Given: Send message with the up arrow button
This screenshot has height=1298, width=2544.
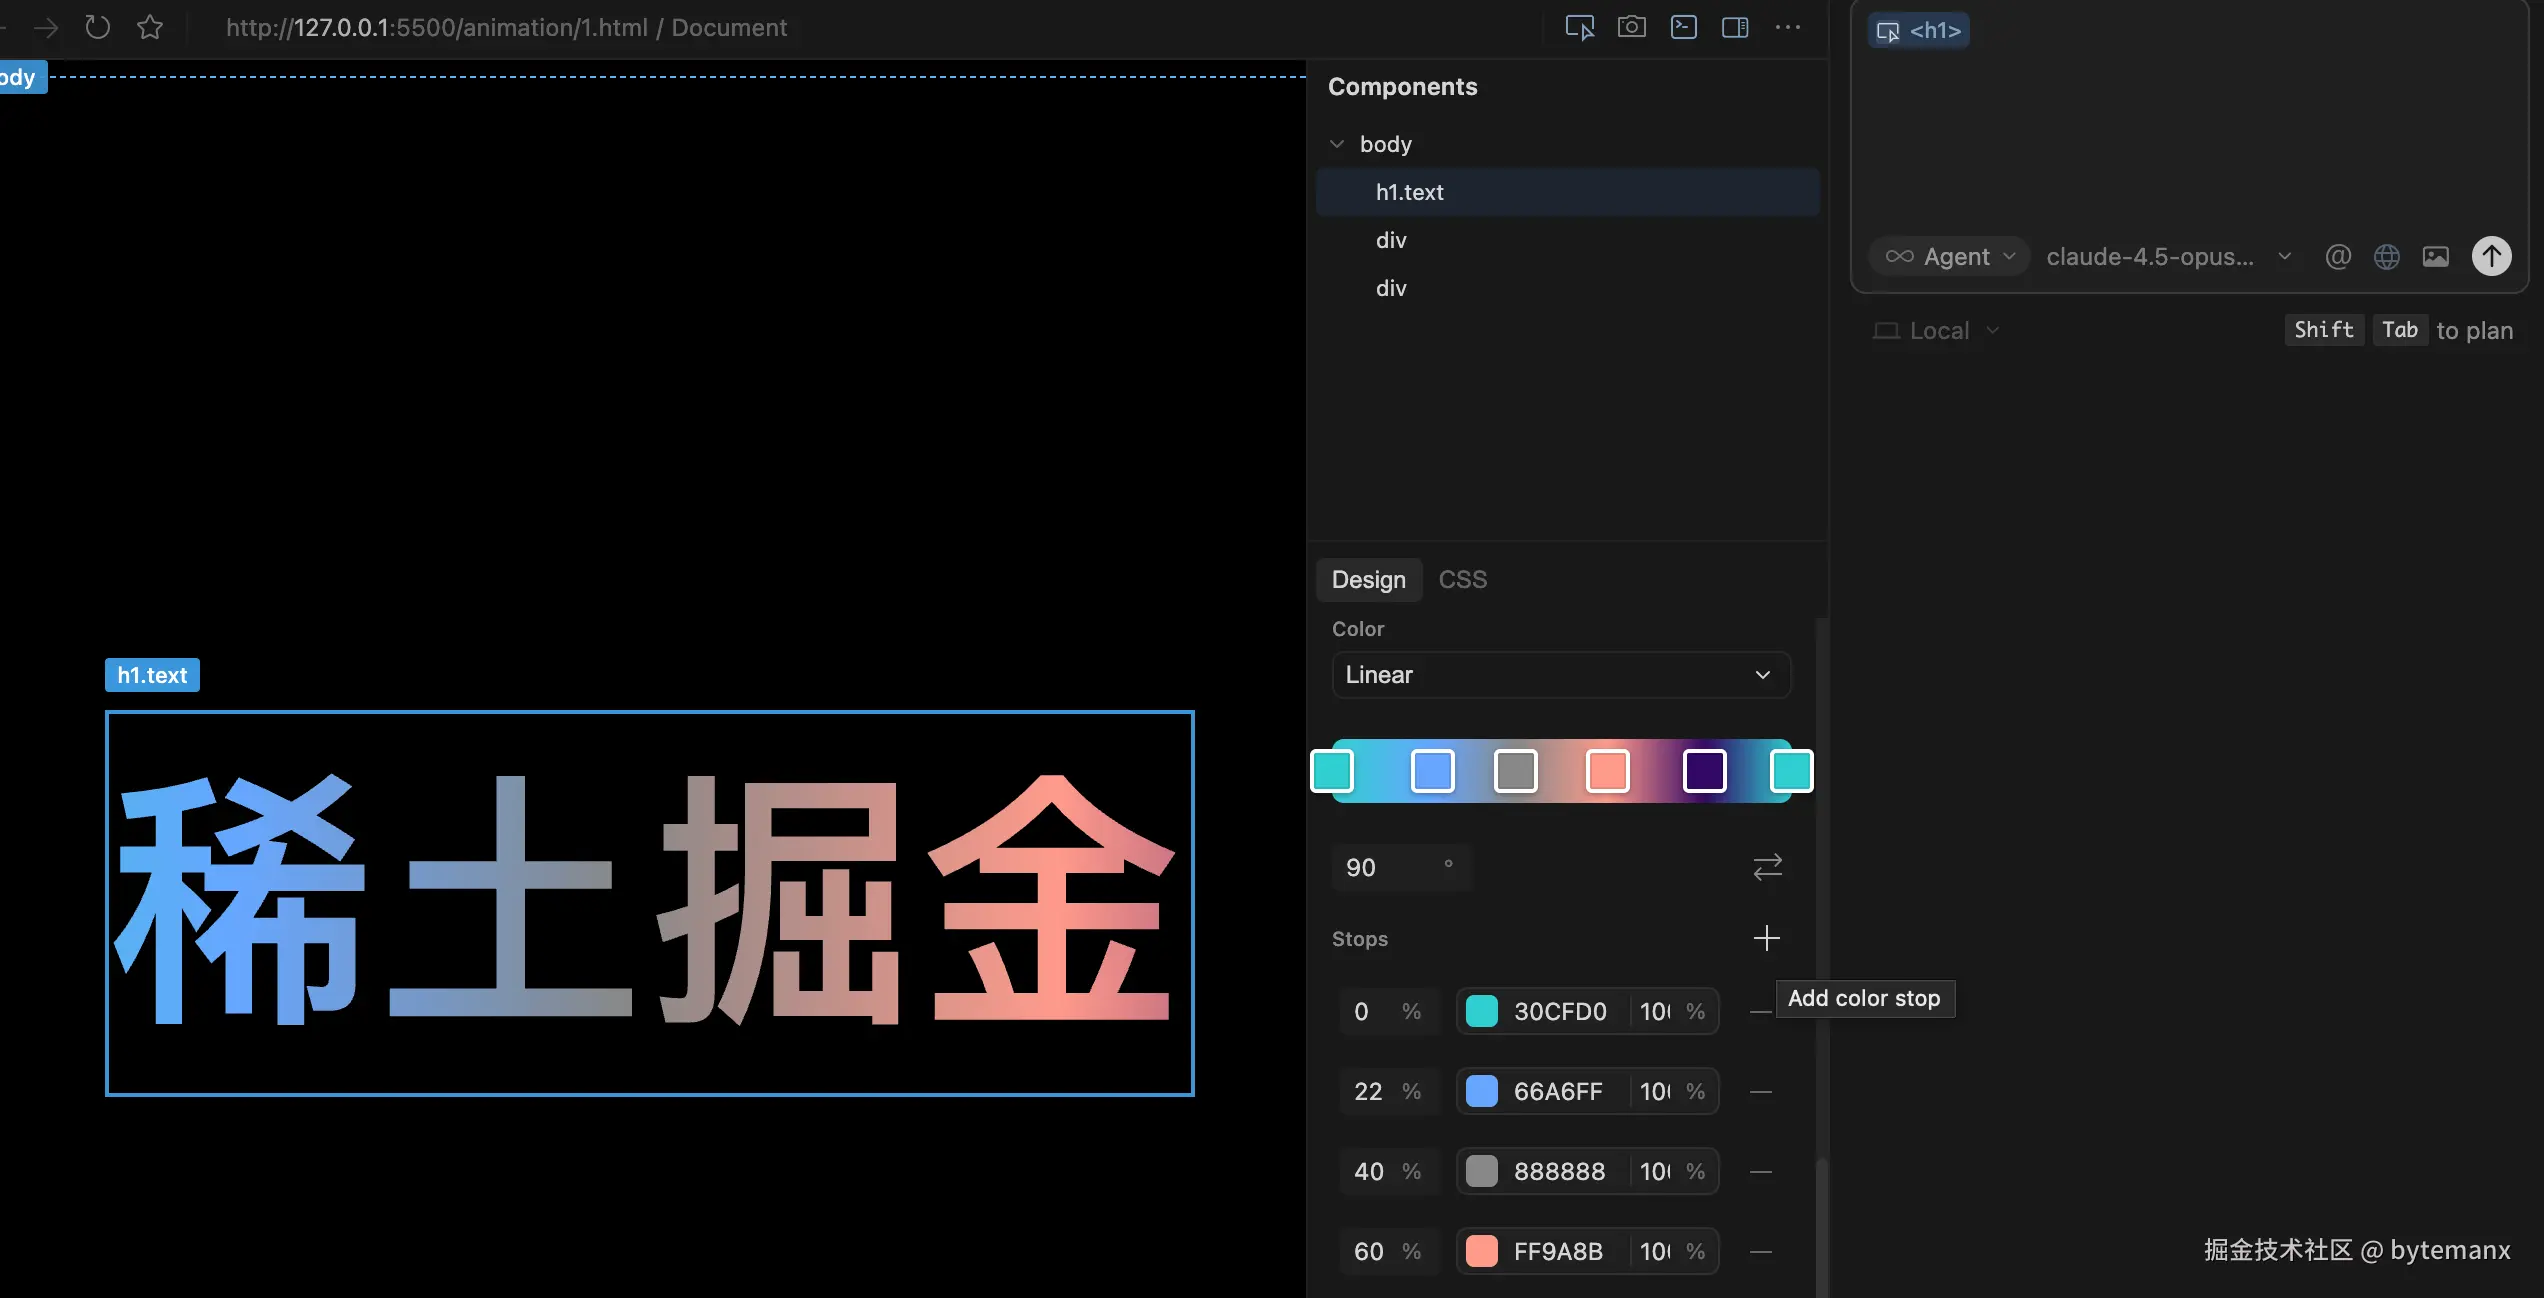Looking at the screenshot, I should click(2491, 256).
